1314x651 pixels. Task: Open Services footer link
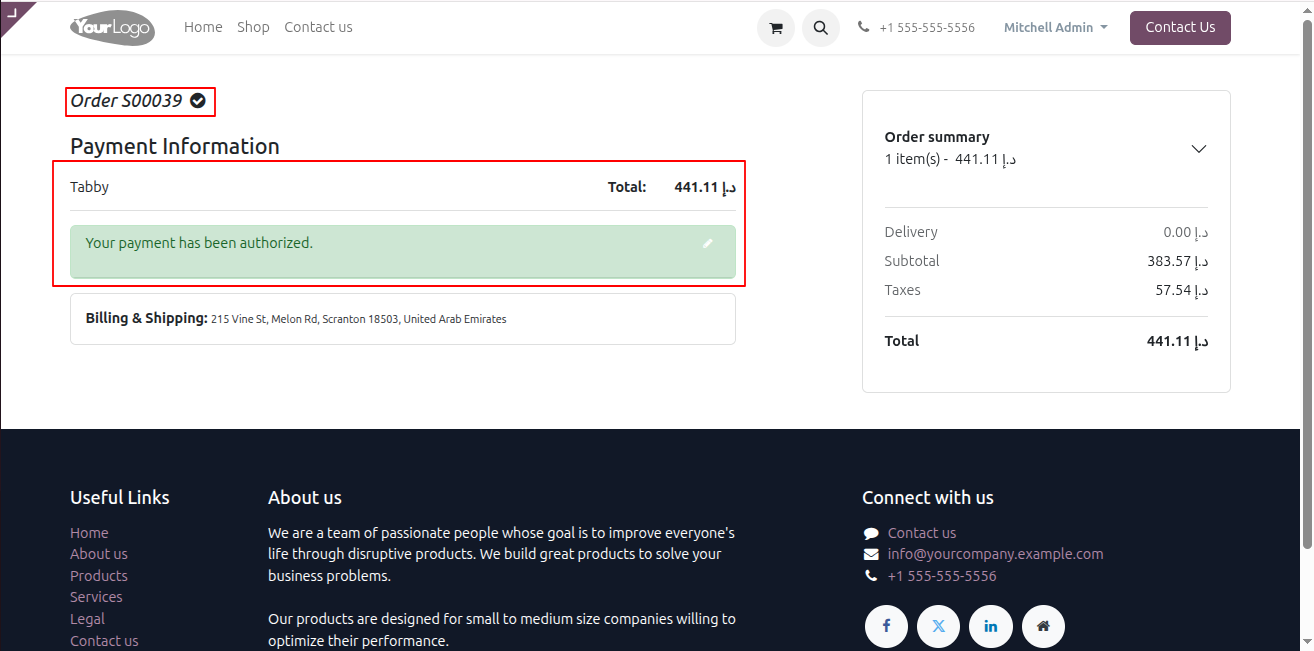[96, 597]
